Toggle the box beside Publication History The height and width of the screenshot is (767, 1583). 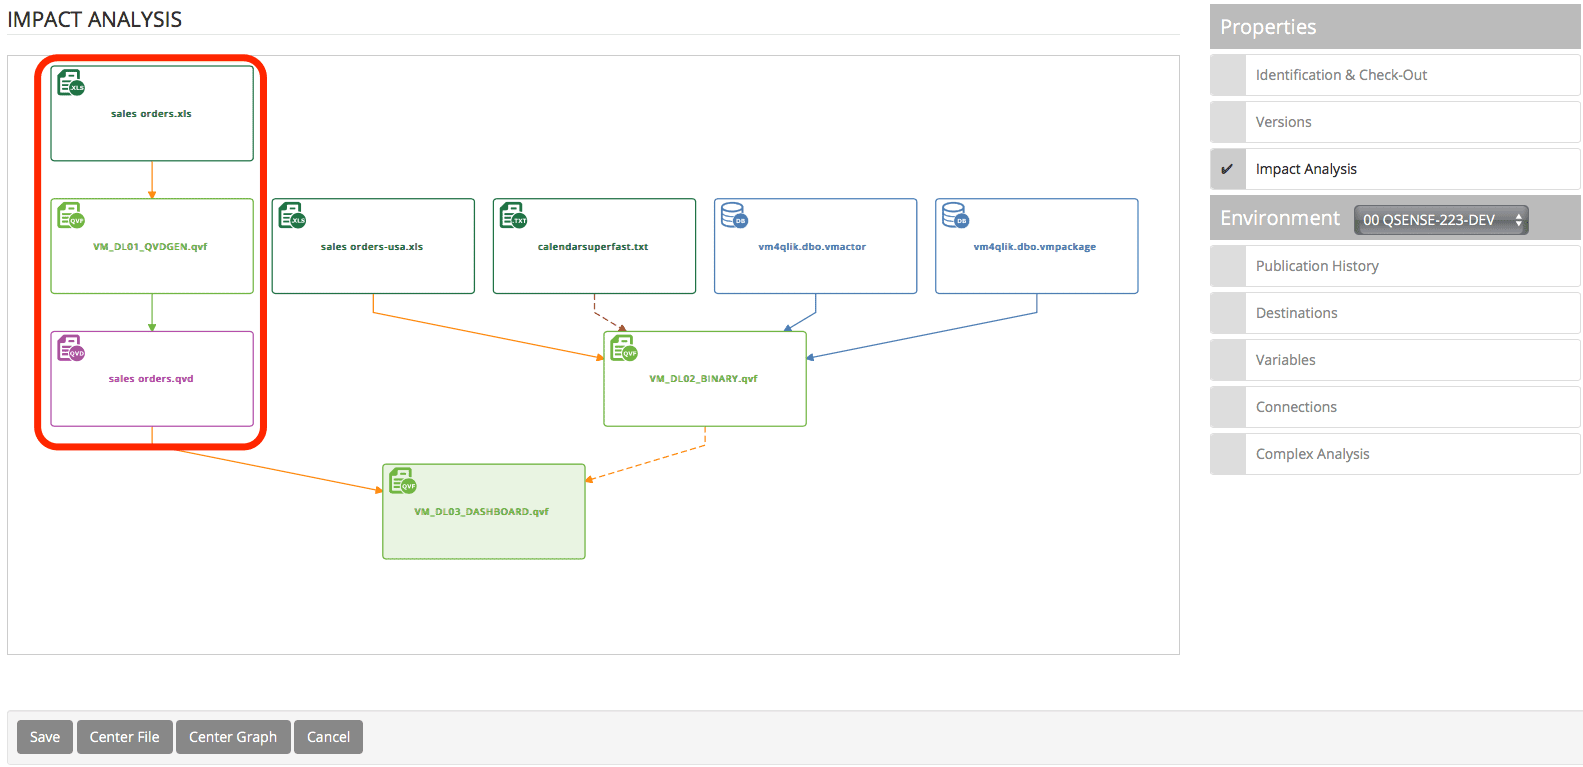coord(1227,266)
